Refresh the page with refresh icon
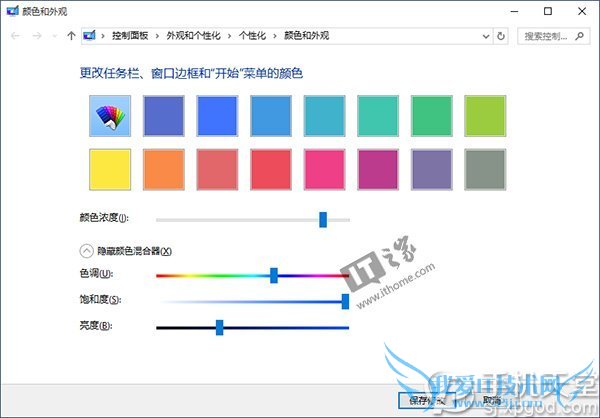The image size is (600, 418). (x=501, y=36)
